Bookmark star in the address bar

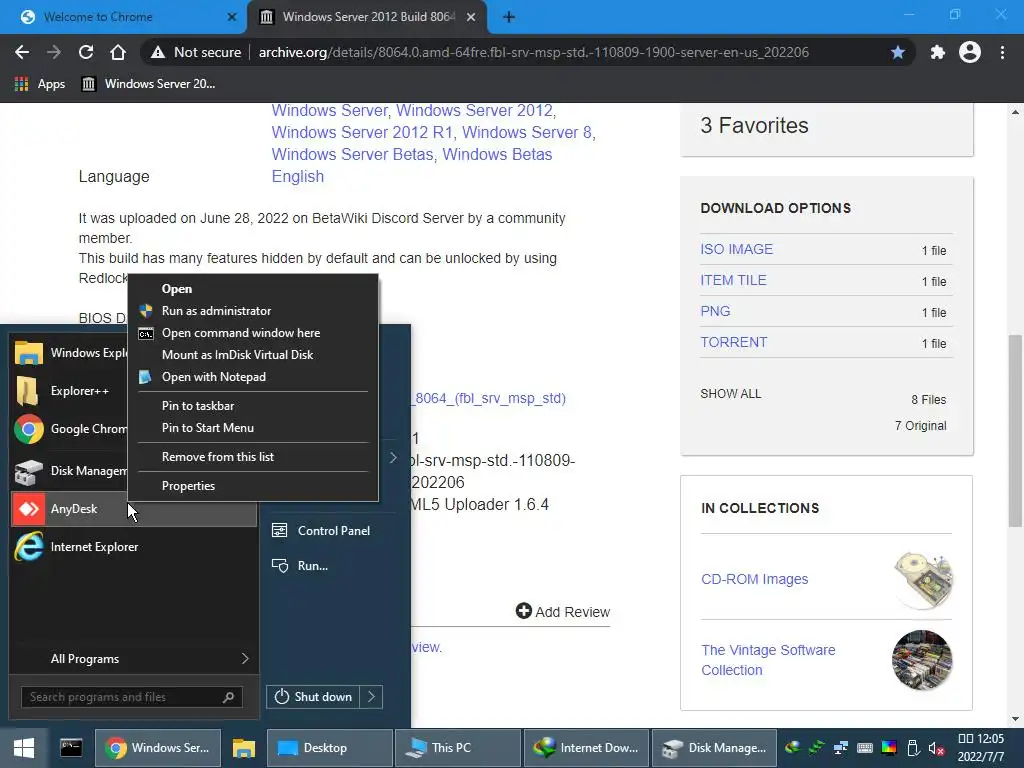[898, 52]
